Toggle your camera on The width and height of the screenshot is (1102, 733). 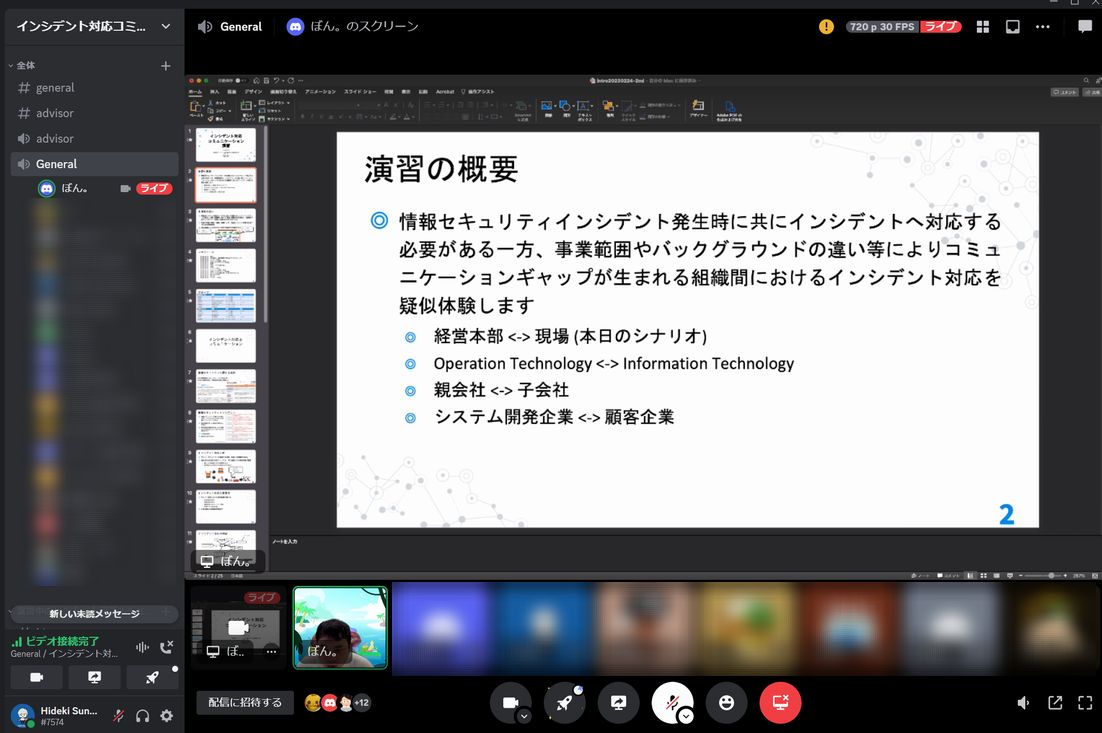click(509, 700)
